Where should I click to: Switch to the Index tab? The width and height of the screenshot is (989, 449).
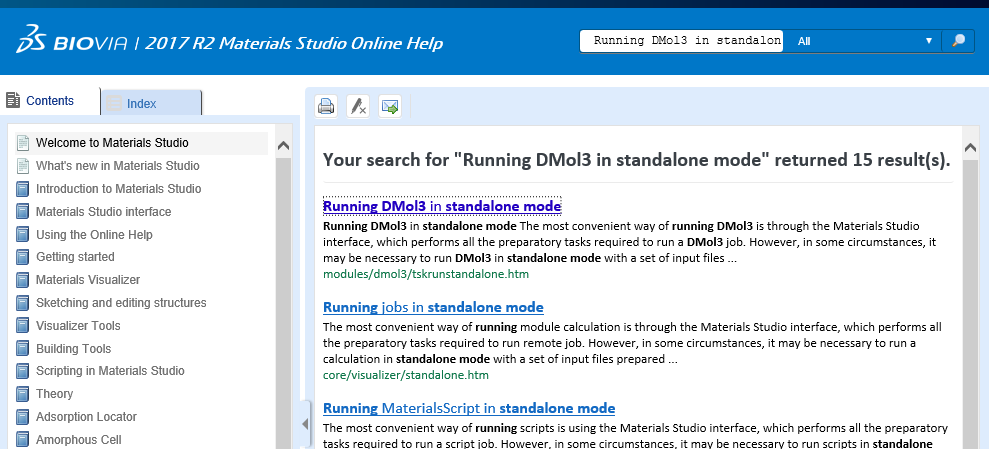click(151, 103)
